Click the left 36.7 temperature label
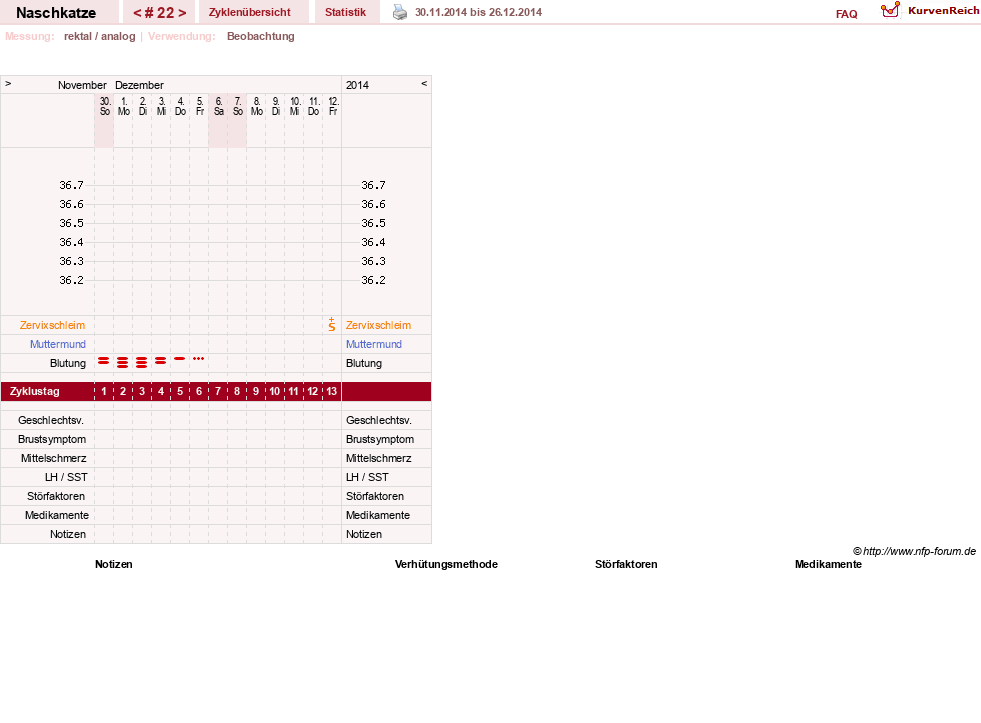Screen dimensions: 981x723 71,185
